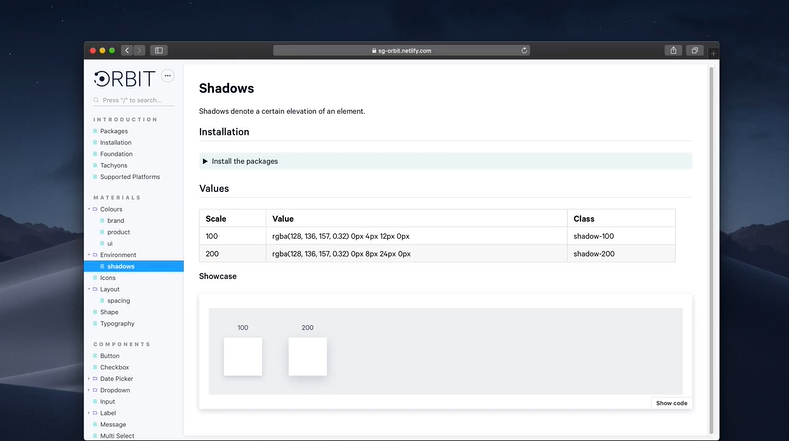789x441 pixels.
Task: Click the page vertical scrollbar
Action: point(711,250)
